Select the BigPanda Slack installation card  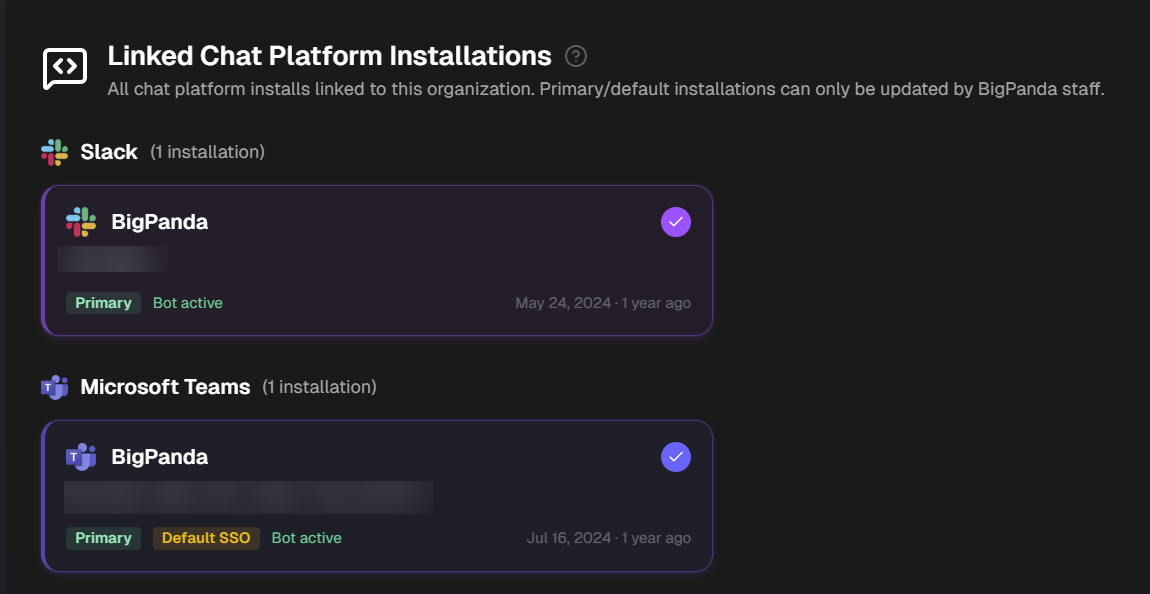click(x=375, y=260)
